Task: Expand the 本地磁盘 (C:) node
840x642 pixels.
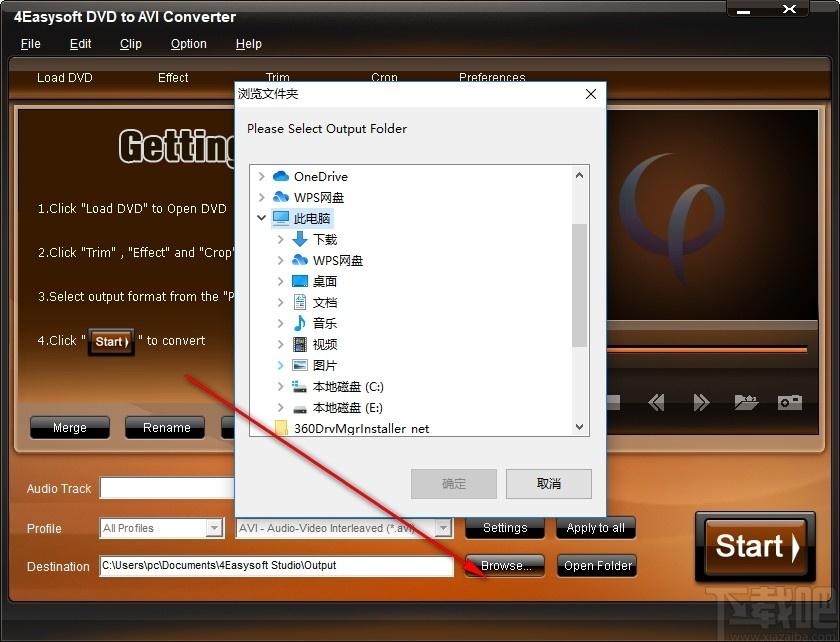Action: [x=280, y=386]
